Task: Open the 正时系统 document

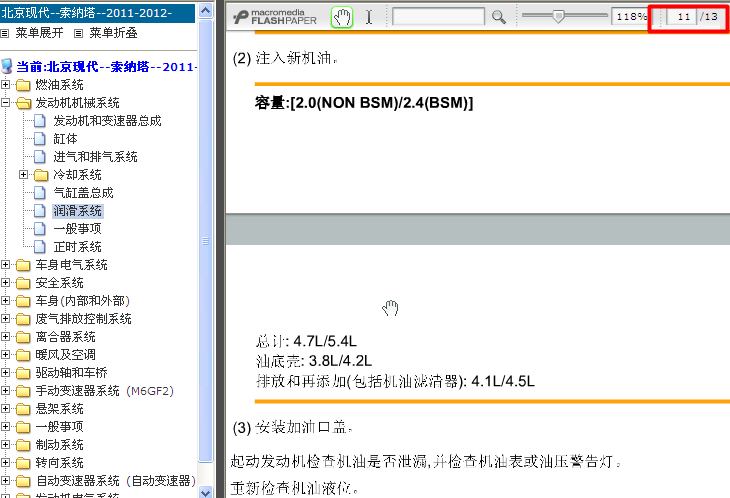Action: 77,247
